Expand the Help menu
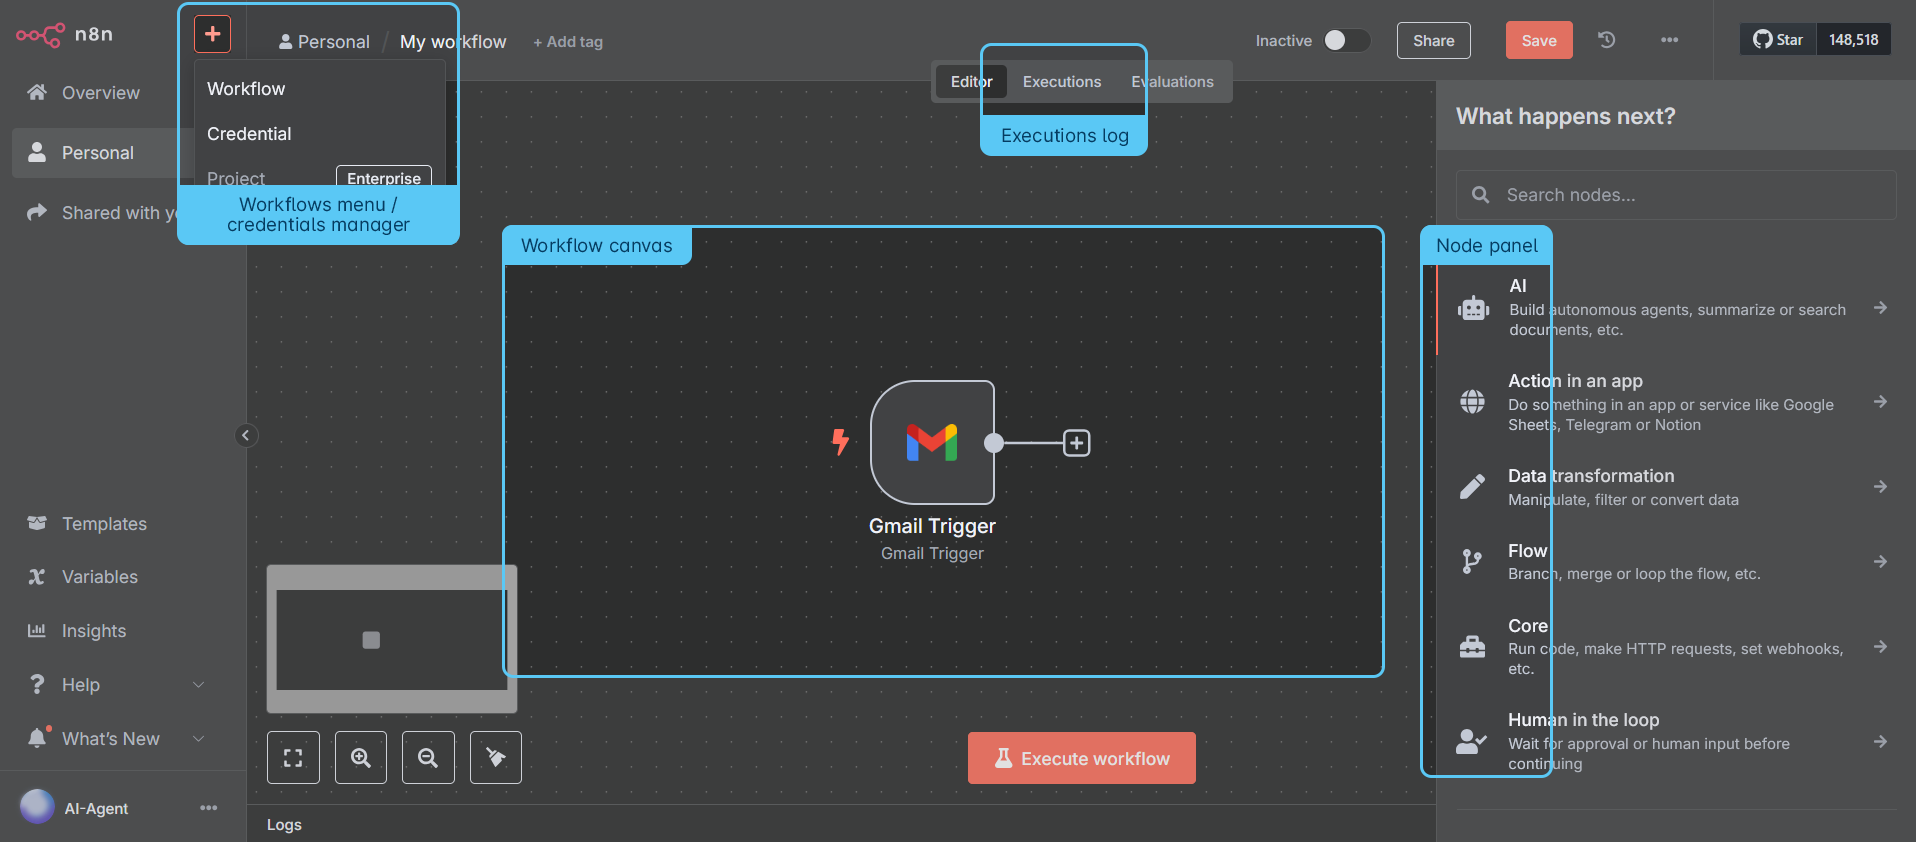 click(x=198, y=685)
